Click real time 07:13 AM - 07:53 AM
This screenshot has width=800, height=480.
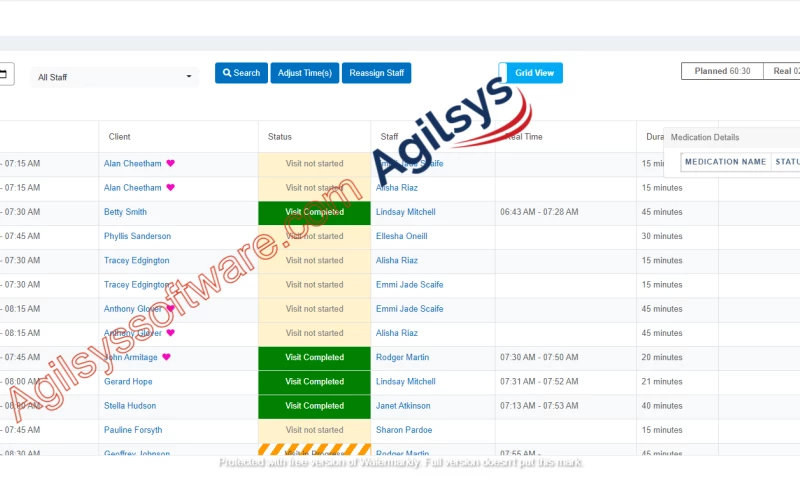coord(539,406)
